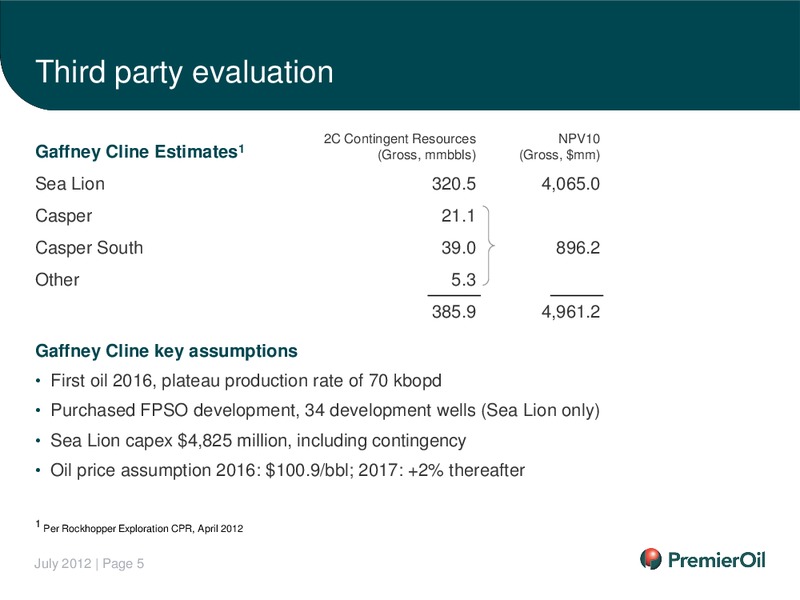Viewport: 800px width, 600px height.
Task: Click the Premier Oil logo icon
Action: click(651, 559)
